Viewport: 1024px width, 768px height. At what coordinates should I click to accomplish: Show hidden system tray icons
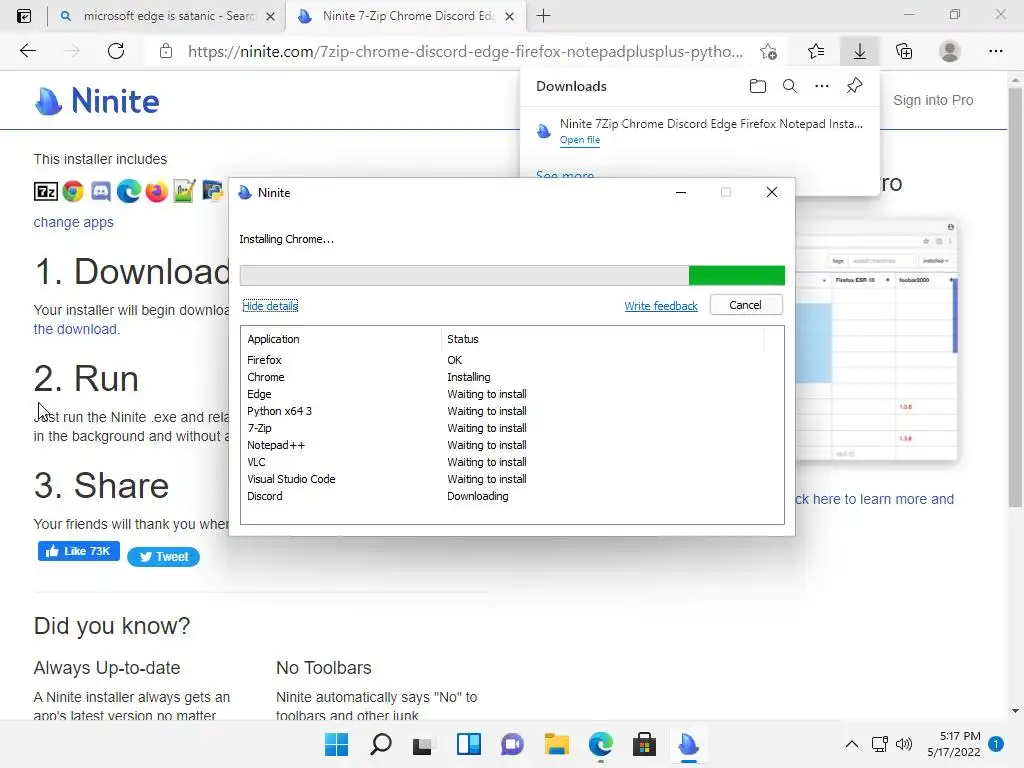(x=852, y=744)
